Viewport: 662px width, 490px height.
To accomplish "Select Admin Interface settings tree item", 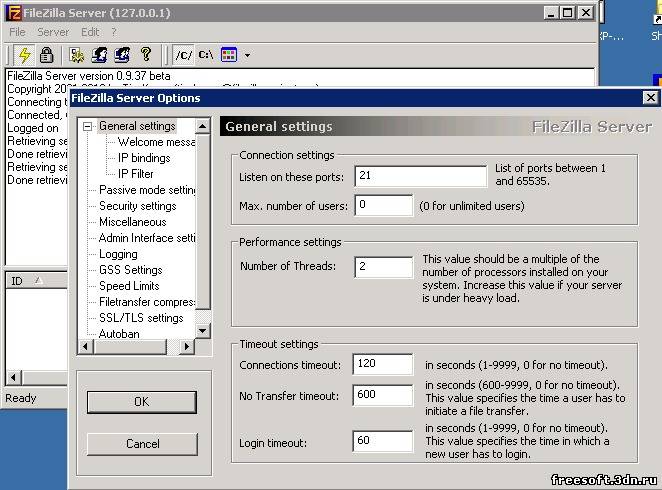I will 147,238.
